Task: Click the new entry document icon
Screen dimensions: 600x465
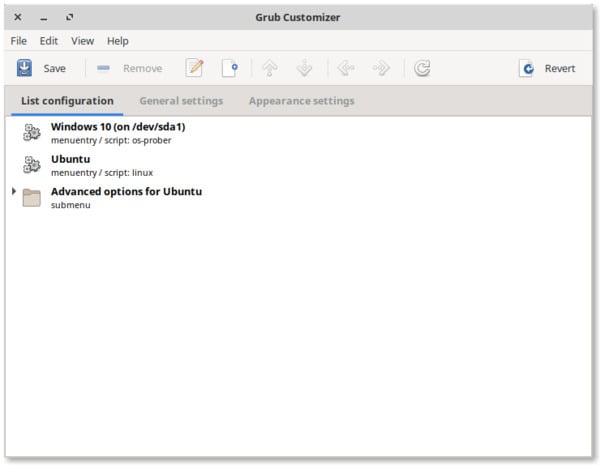Action: point(230,68)
